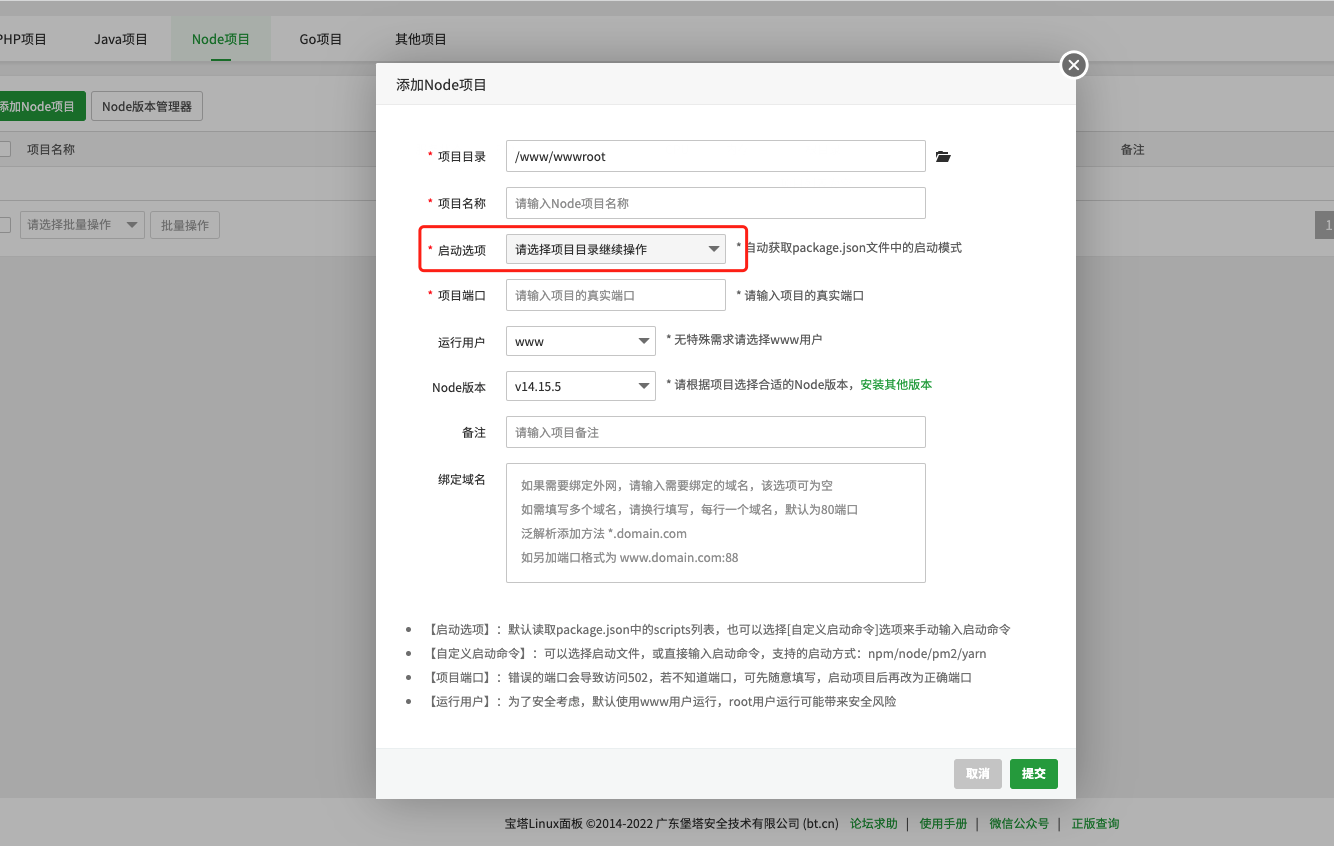Viewport: 1334px width, 846px height.
Task: Open the 请选择批量操作 dropdown
Action: [82, 225]
